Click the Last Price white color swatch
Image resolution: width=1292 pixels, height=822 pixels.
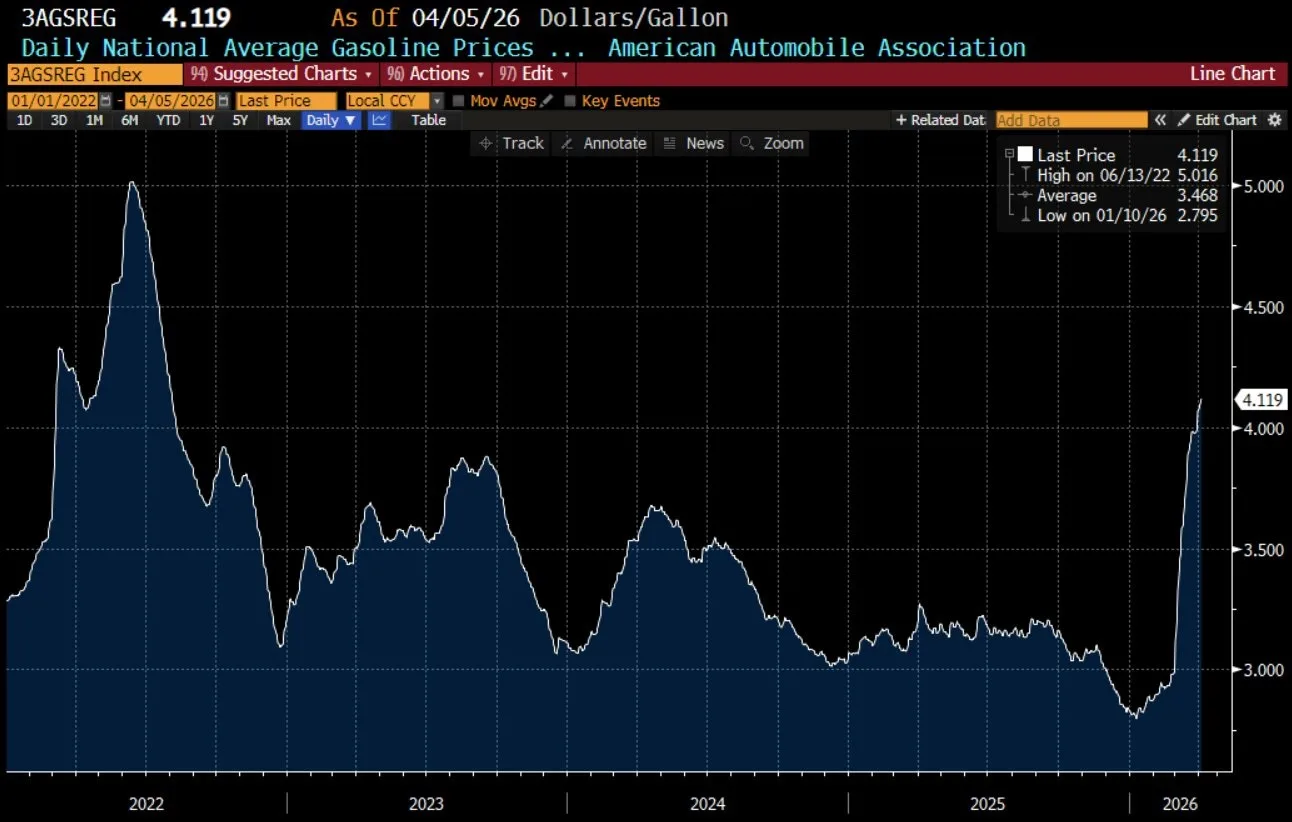(1025, 154)
